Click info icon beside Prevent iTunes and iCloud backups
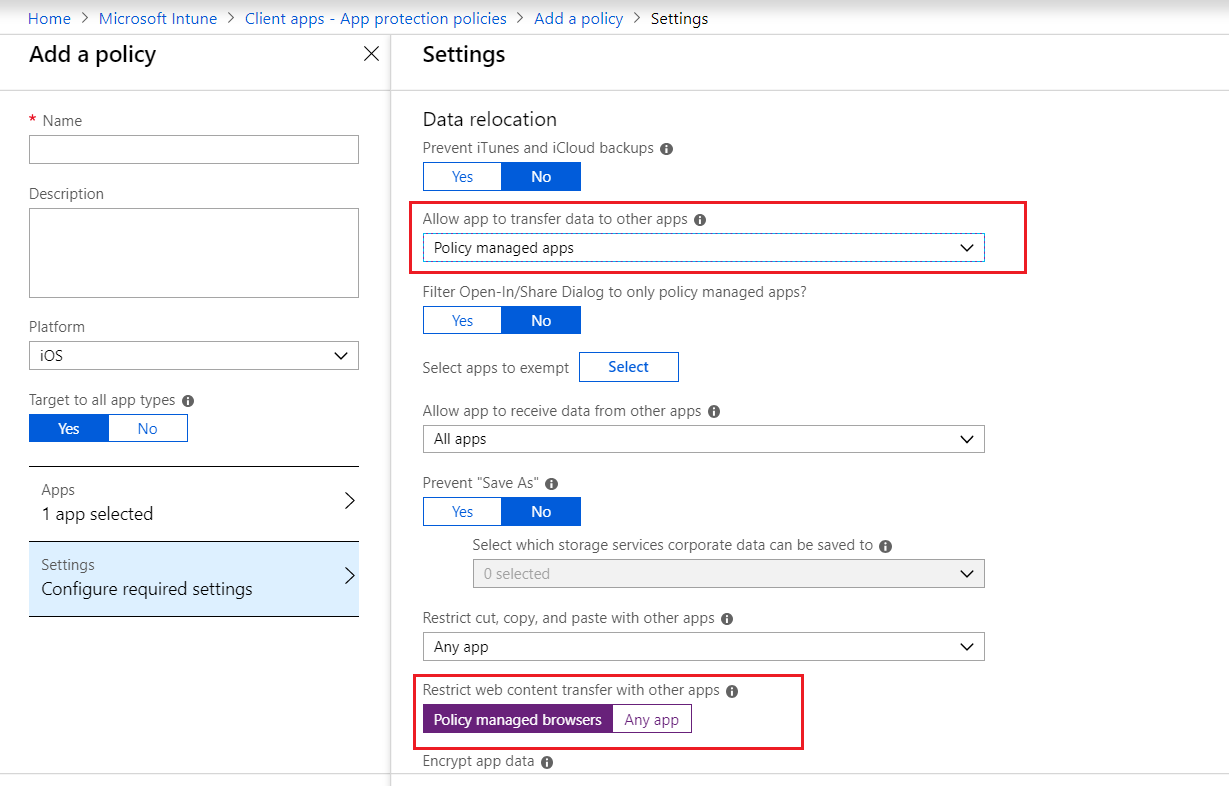1229x786 pixels. [x=667, y=149]
